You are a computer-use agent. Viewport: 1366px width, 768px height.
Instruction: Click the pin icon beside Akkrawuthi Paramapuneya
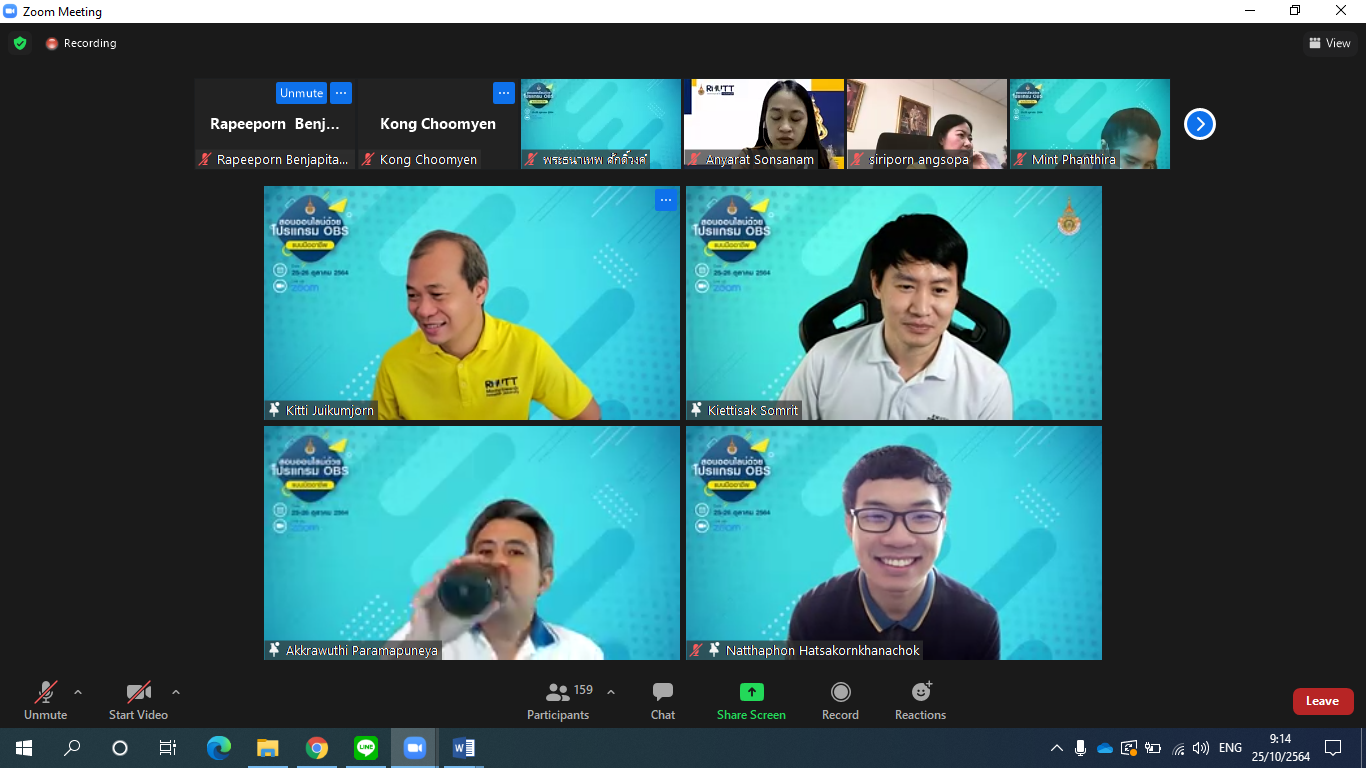click(274, 650)
